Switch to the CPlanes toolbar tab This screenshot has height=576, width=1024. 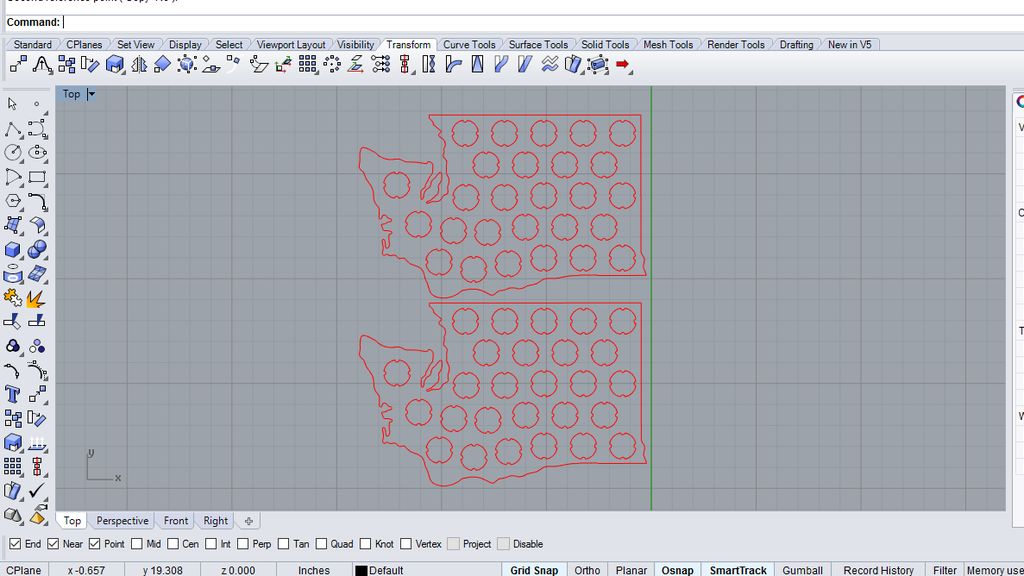coord(84,44)
